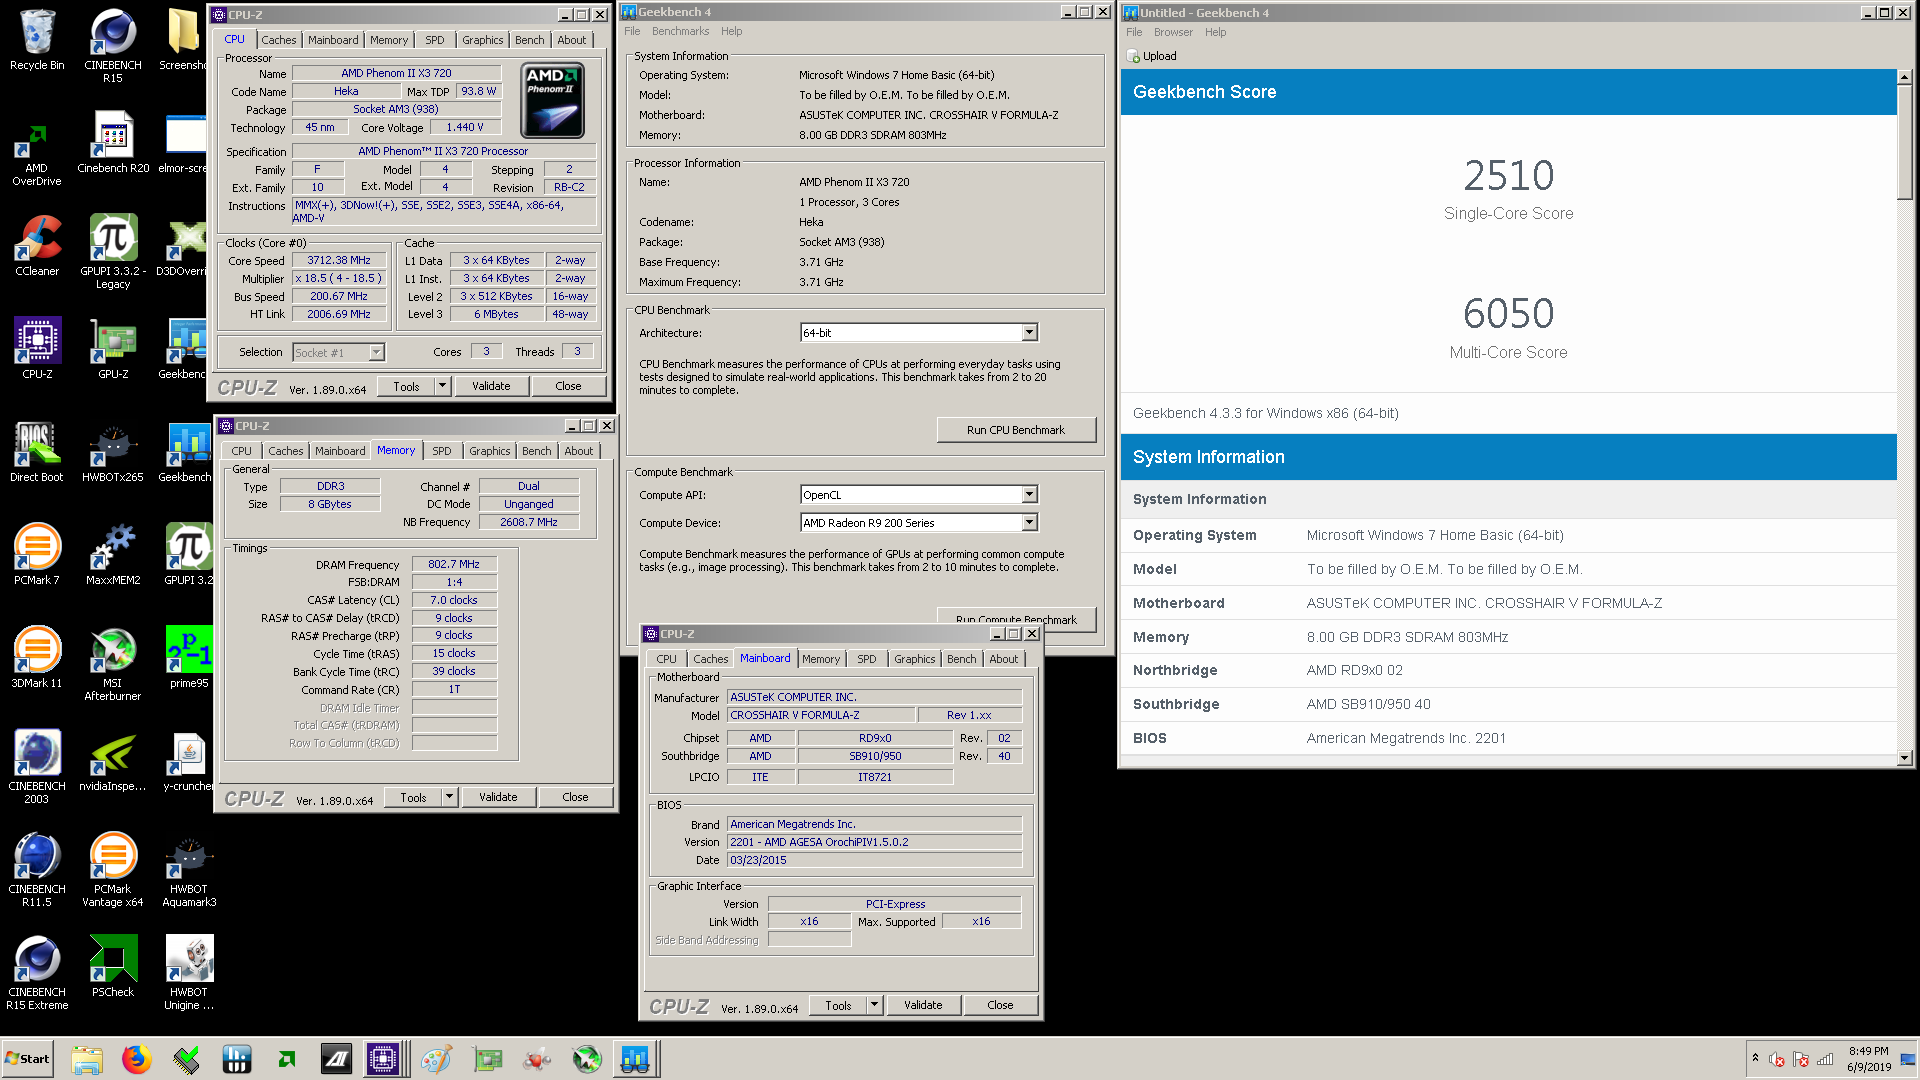The image size is (1920, 1080).
Task: Select the GPU-Z desktop shortcut
Action: coord(113,348)
